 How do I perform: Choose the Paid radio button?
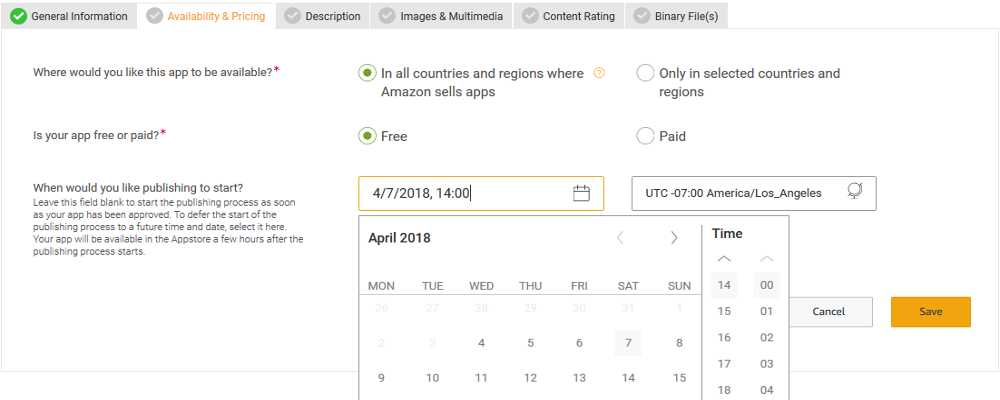645,136
